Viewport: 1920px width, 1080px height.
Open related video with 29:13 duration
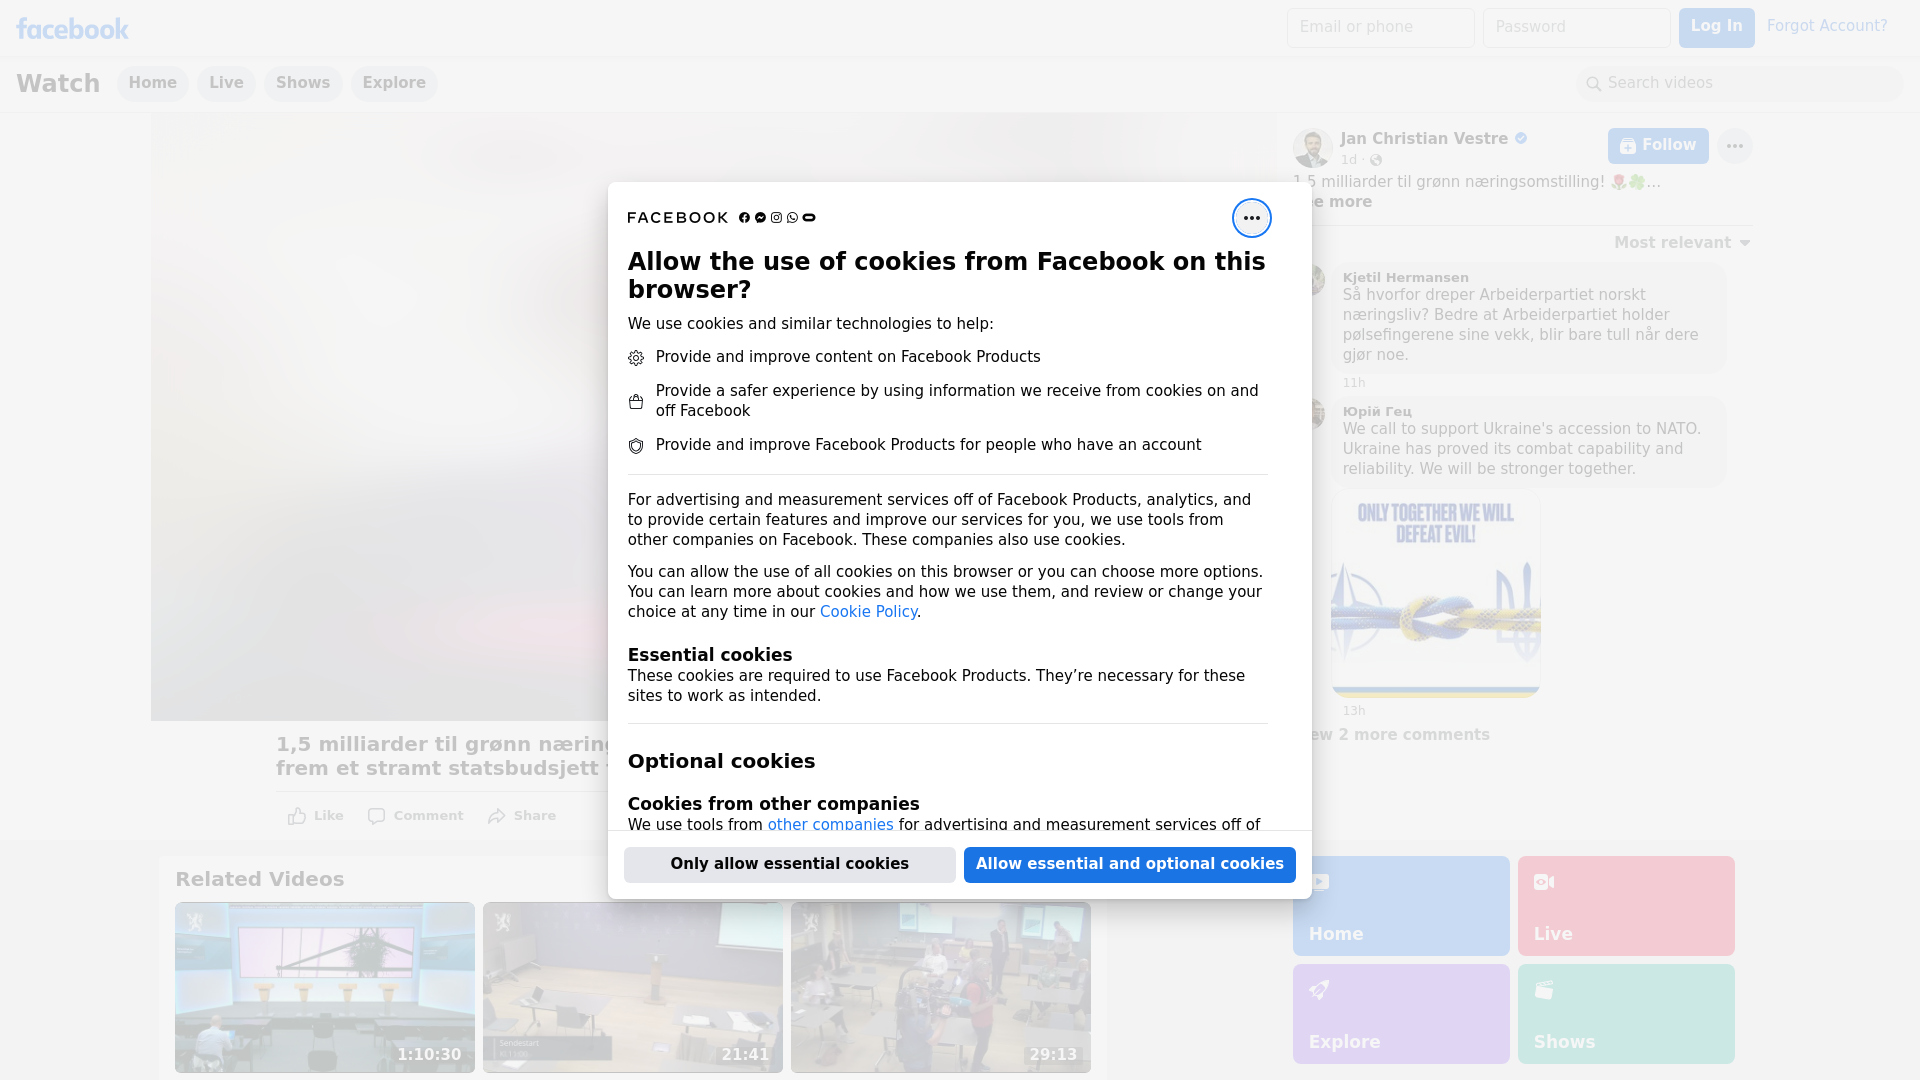tap(941, 987)
